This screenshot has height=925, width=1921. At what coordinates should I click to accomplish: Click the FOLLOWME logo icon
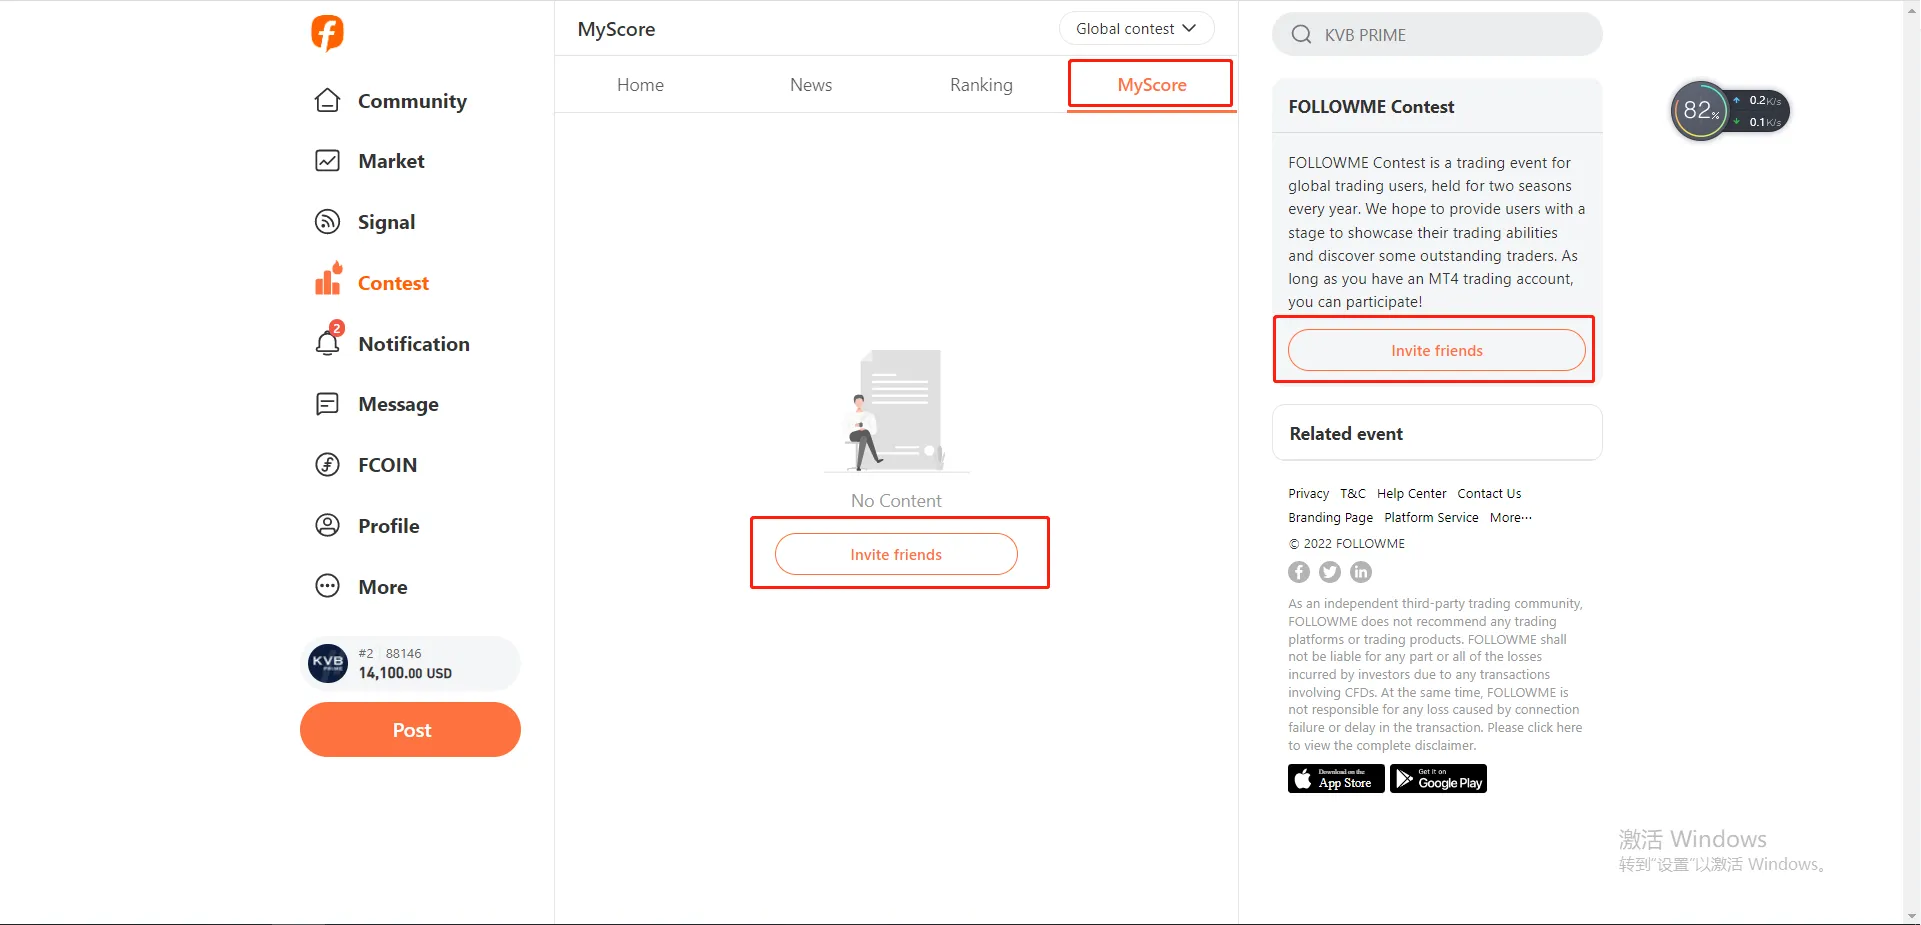coord(327,33)
